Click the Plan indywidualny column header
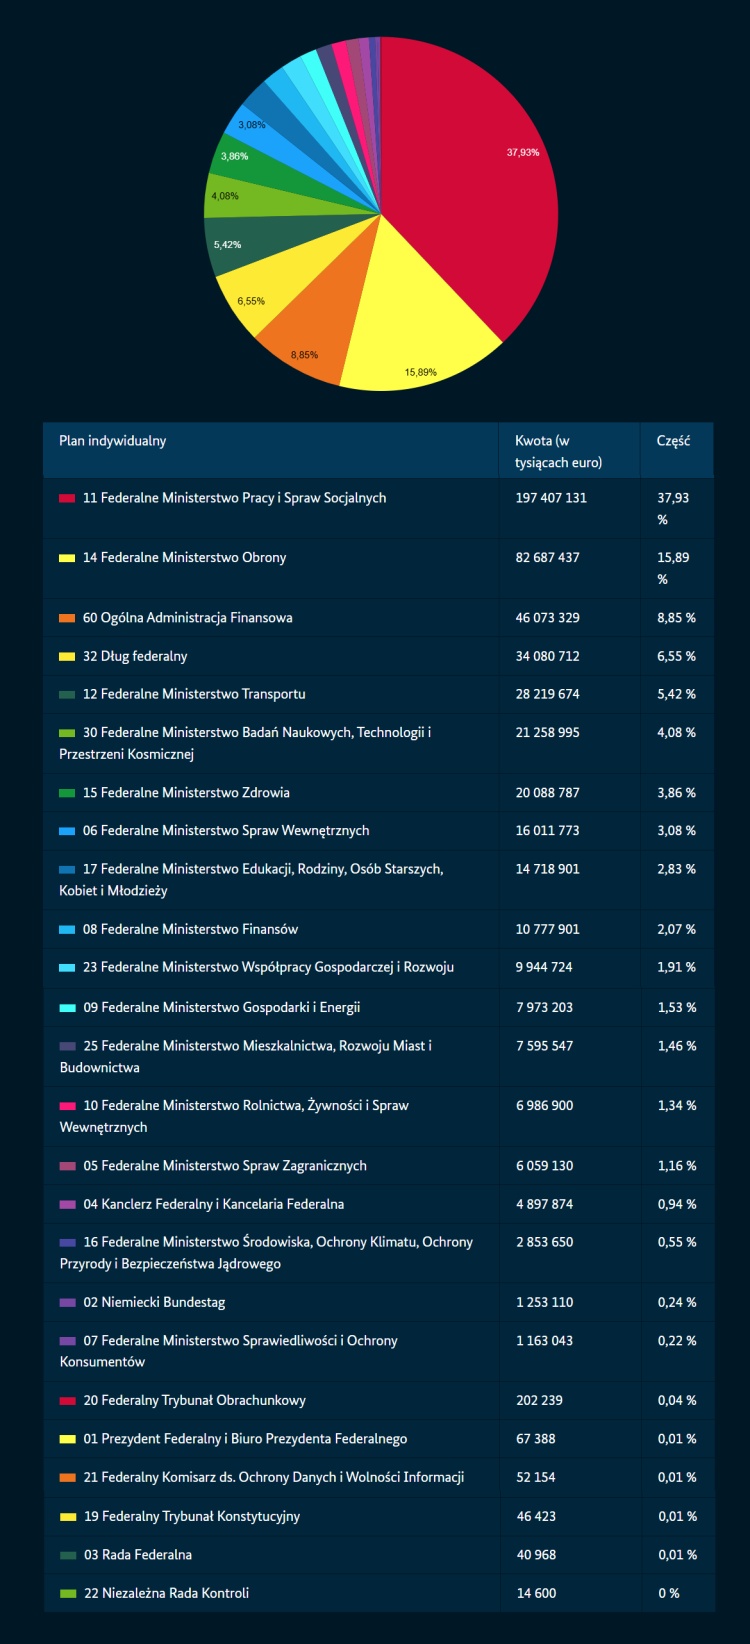 113,441
